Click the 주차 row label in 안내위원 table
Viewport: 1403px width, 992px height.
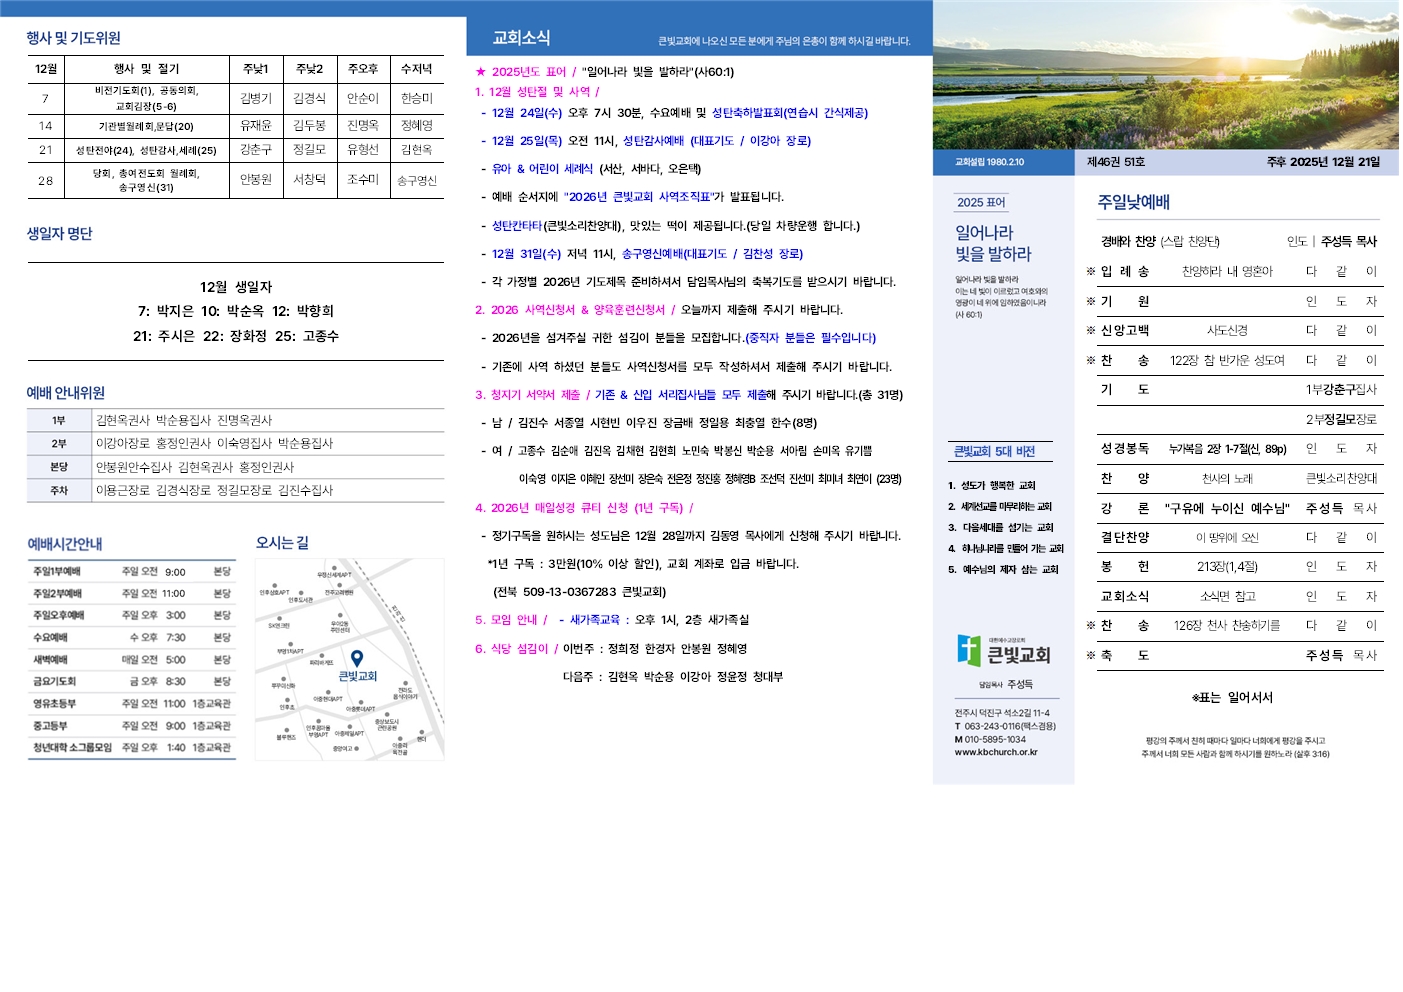point(59,491)
